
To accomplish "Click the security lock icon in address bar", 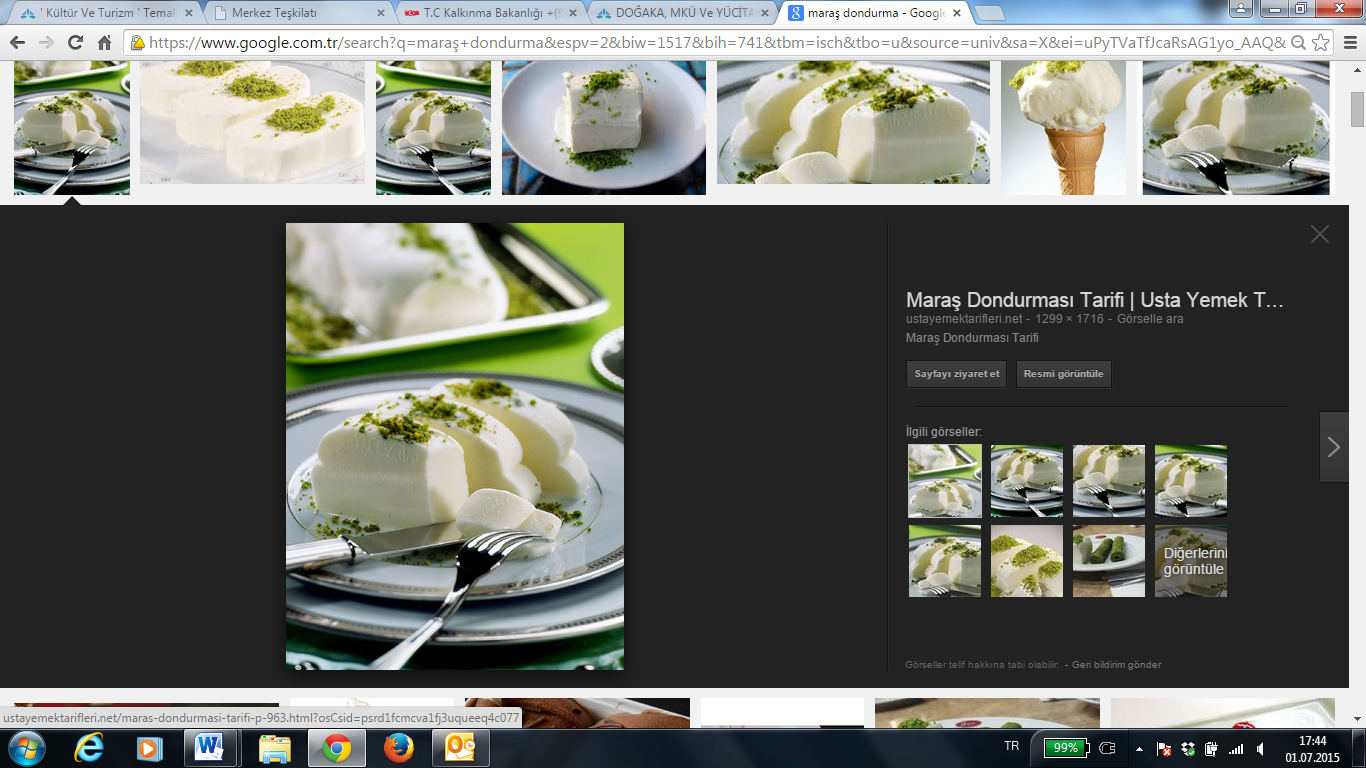I will tap(137, 43).
